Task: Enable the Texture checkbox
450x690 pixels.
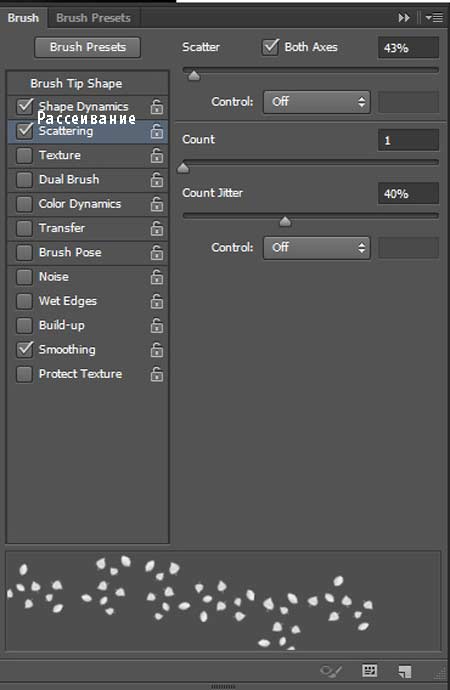Action: click(24, 155)
